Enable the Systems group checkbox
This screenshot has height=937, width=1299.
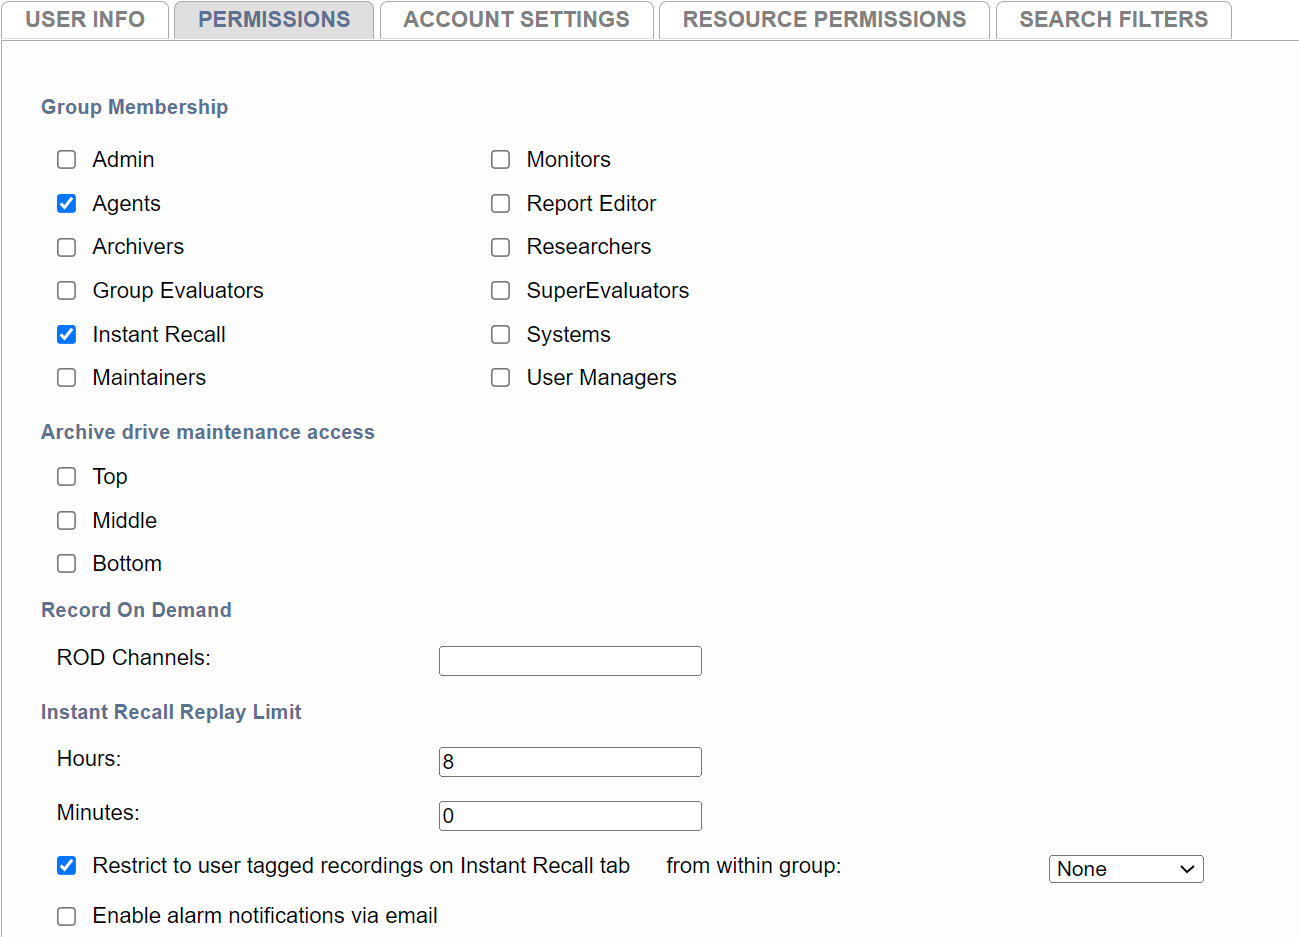pyautogui.click(x=500, y=334)
